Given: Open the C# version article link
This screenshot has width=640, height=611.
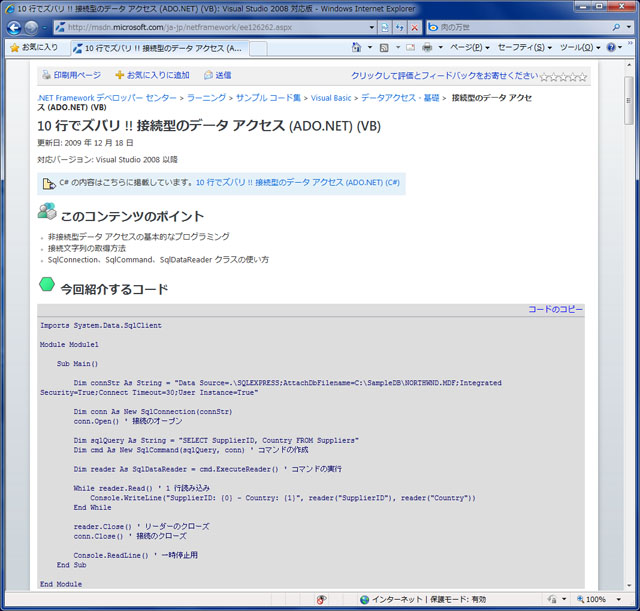Looking at the screenshot, I should pyautogui.click(x=298, y=182).
